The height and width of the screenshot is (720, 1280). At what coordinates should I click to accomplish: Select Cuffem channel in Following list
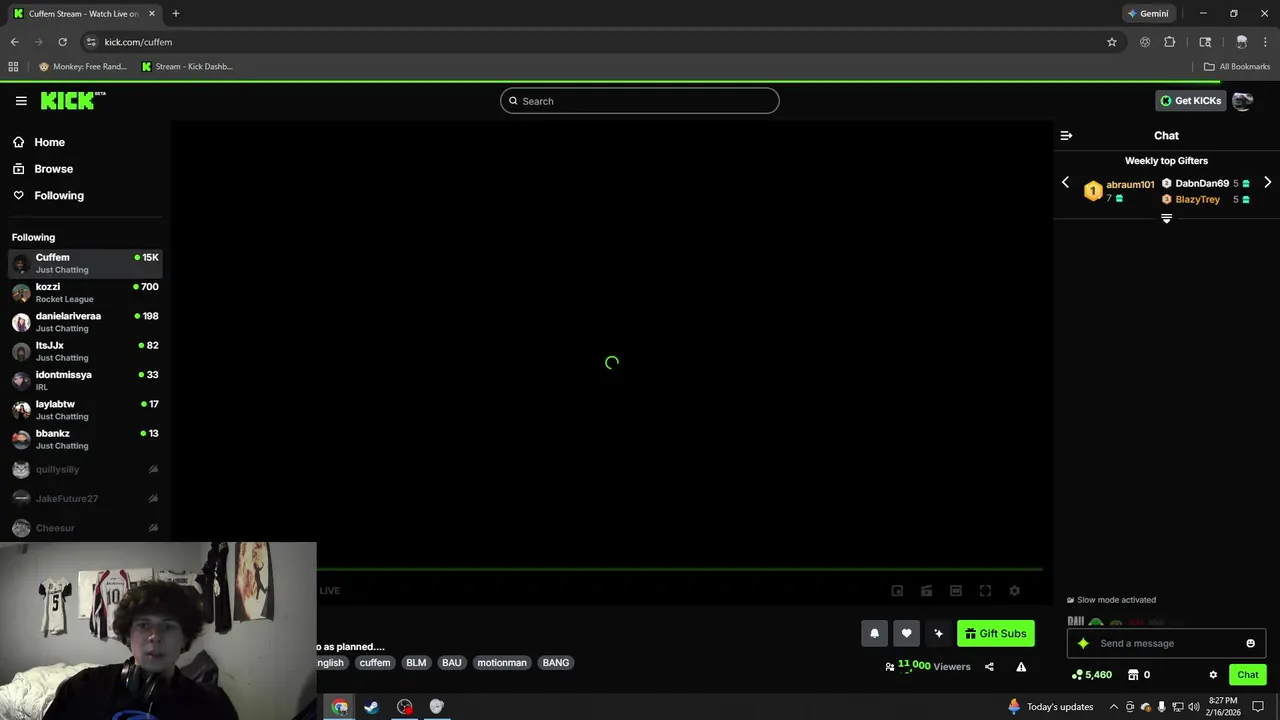point(85,263)
